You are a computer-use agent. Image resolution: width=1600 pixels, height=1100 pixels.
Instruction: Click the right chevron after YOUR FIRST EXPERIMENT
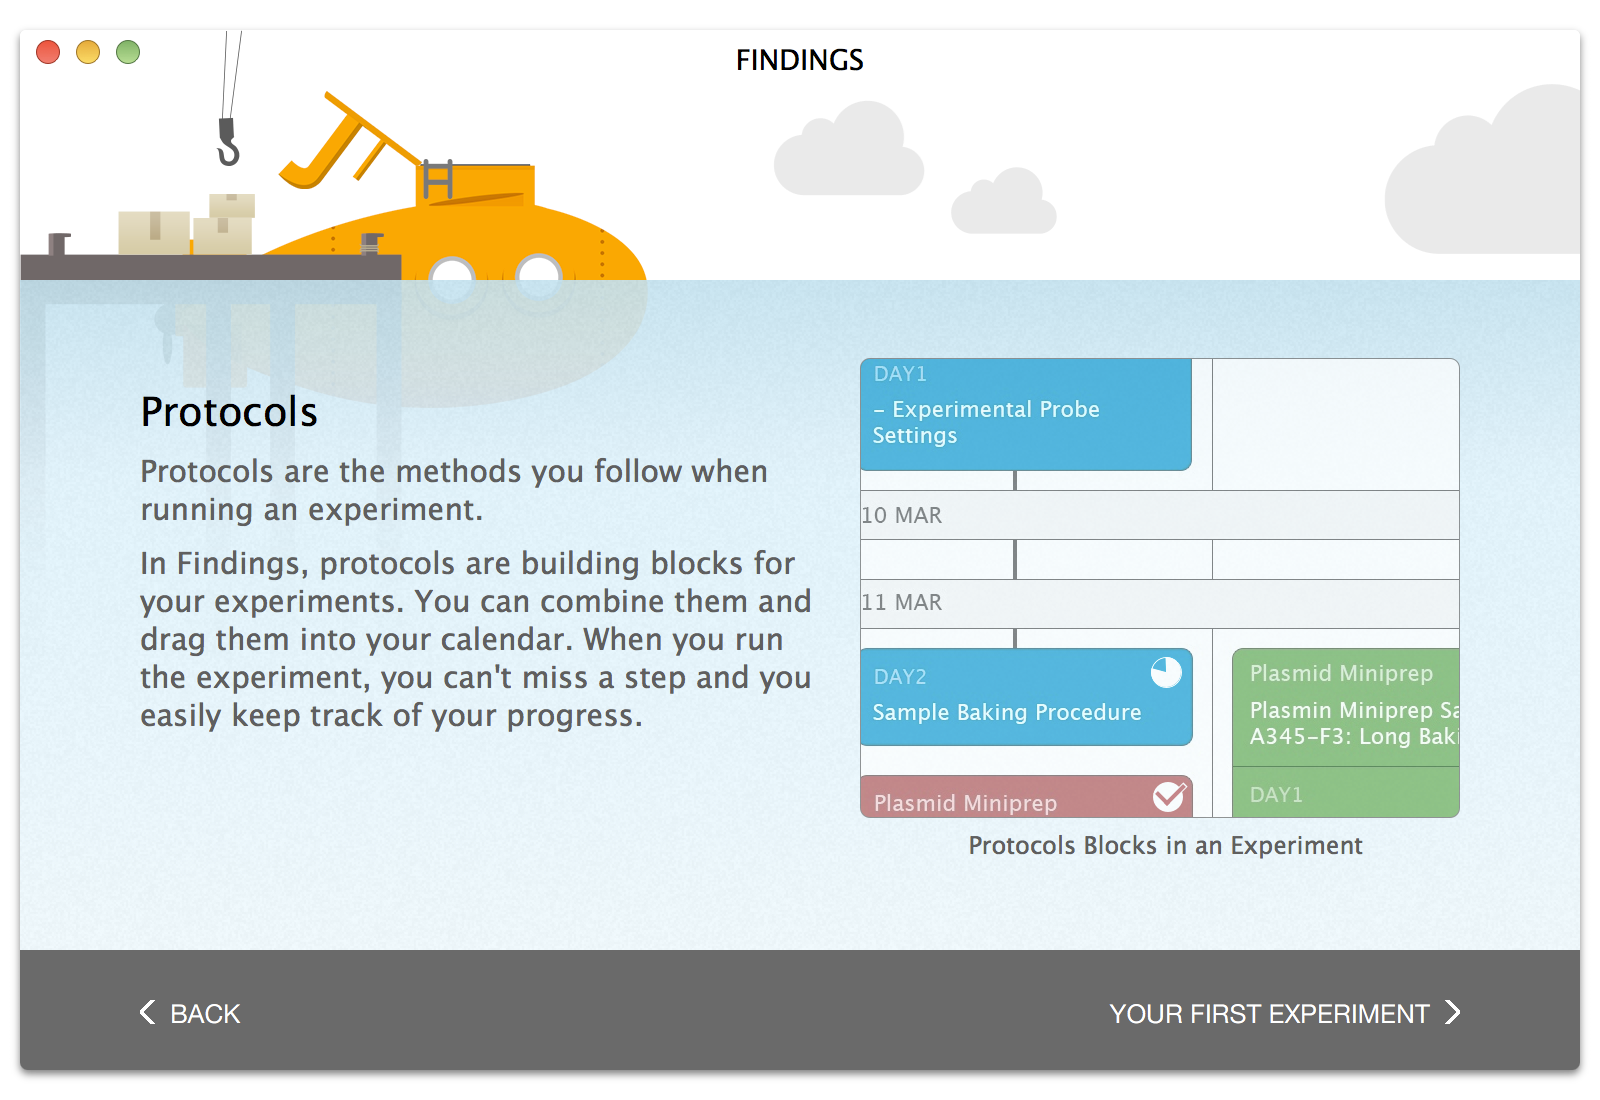1453,1012
